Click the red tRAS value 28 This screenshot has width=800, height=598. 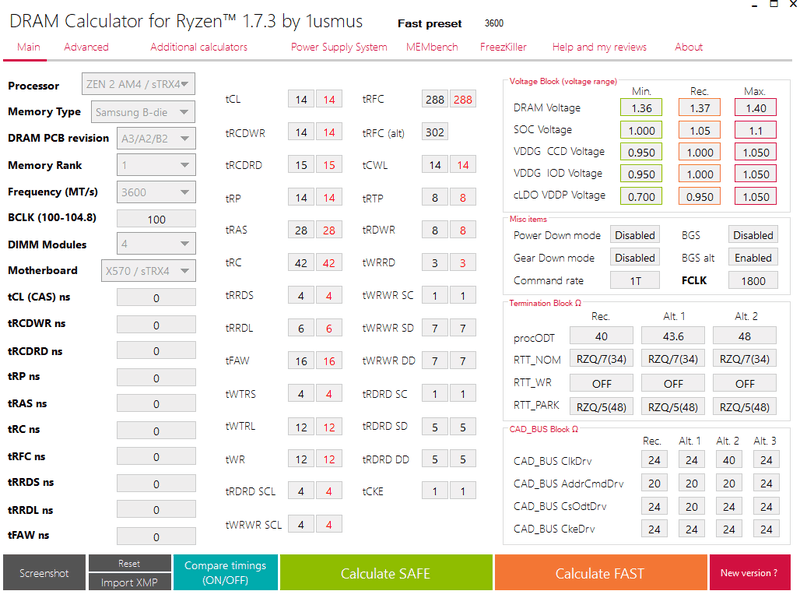pyautogui.click(x=329, y=230)
